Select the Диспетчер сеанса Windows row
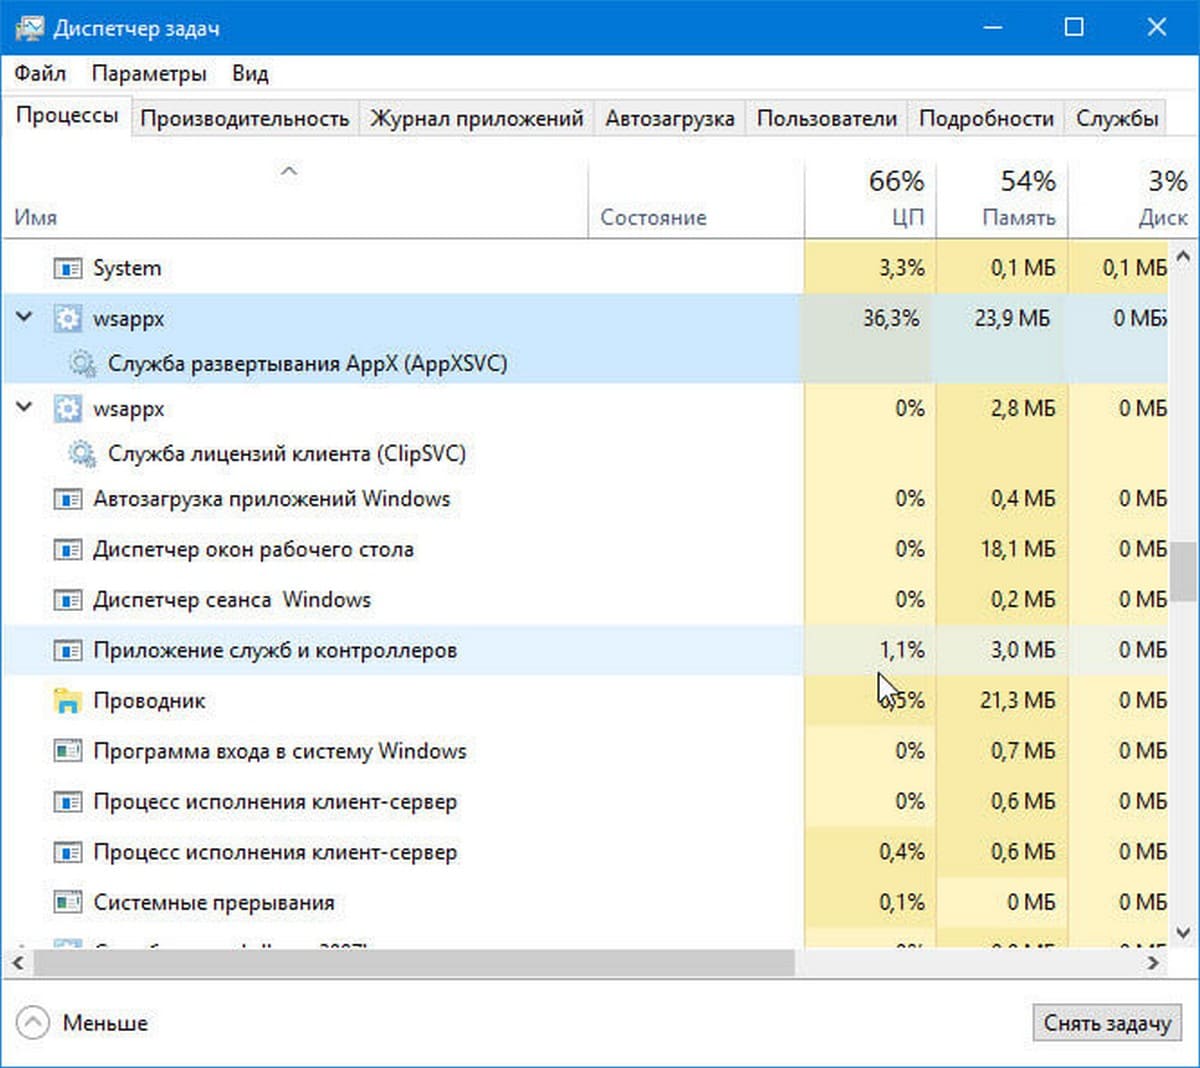 click(585, 600)
